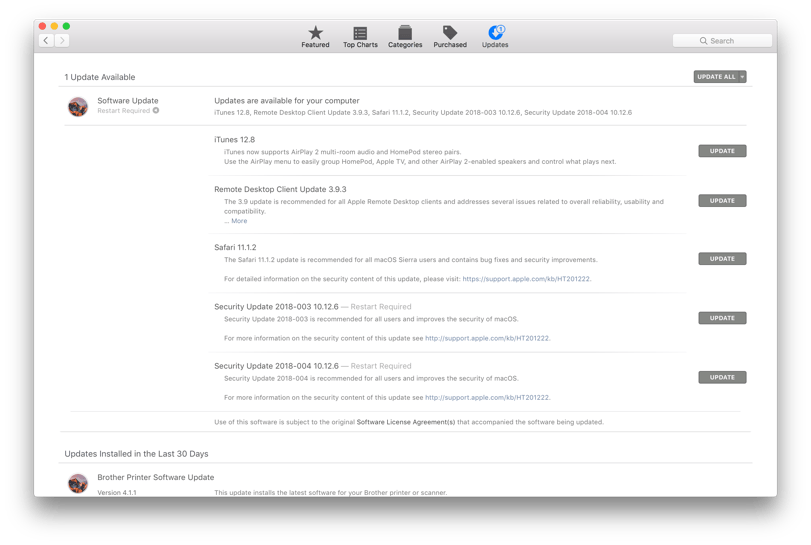Screen dimensions: 811x545
Task: Open the Software License Agreement(s) link
Action: click(x=406, y=422)
